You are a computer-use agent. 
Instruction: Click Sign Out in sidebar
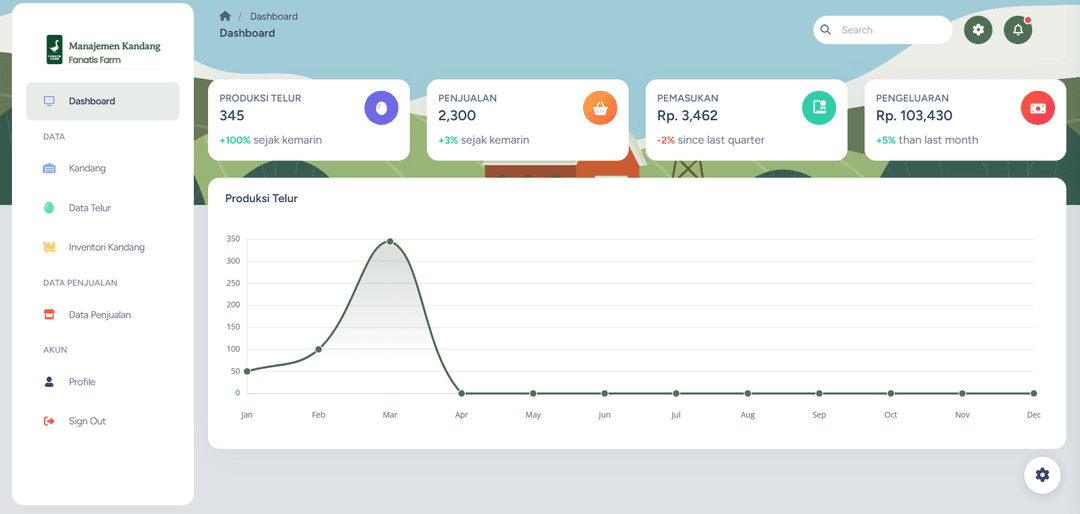pos(87,421)
